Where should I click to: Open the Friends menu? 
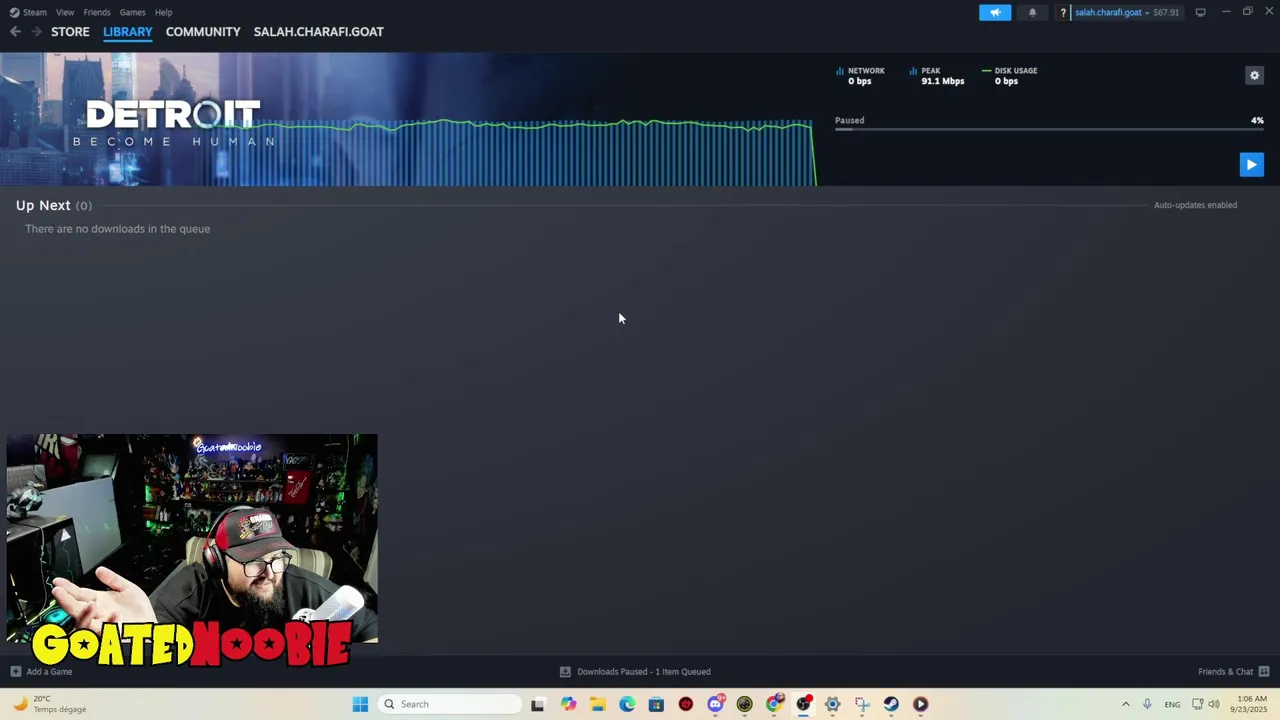tap(97, 12)
